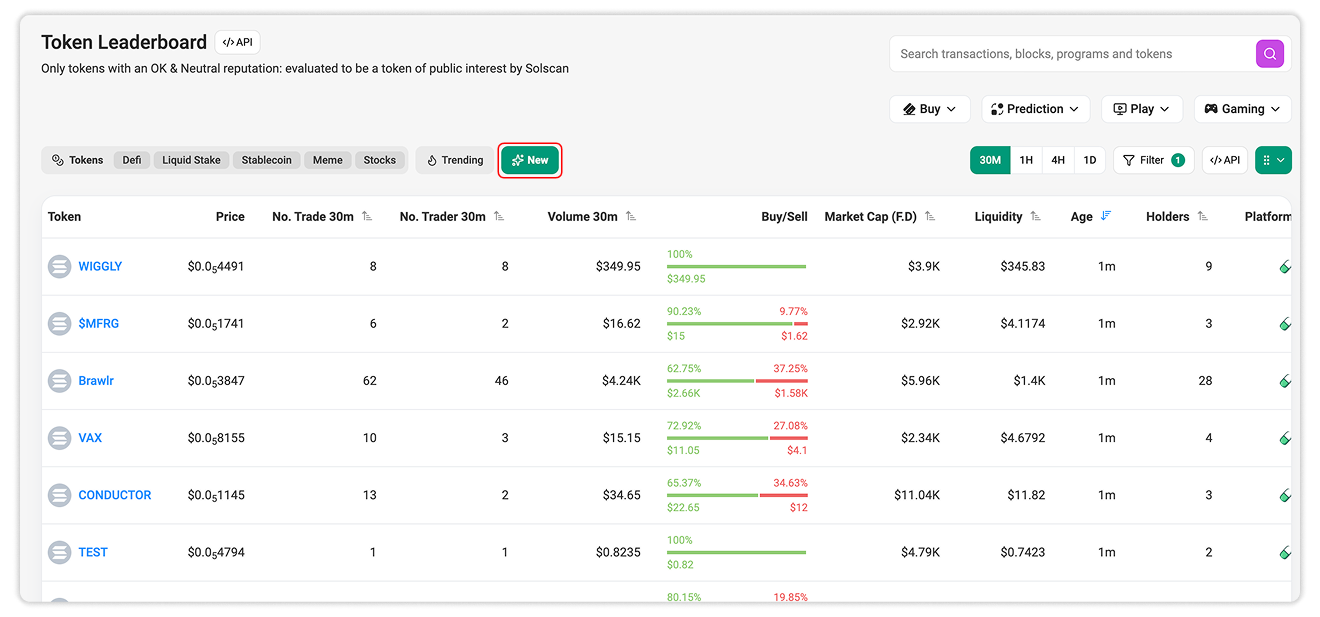Open the green grid columns dropdown

[1273, 160]
